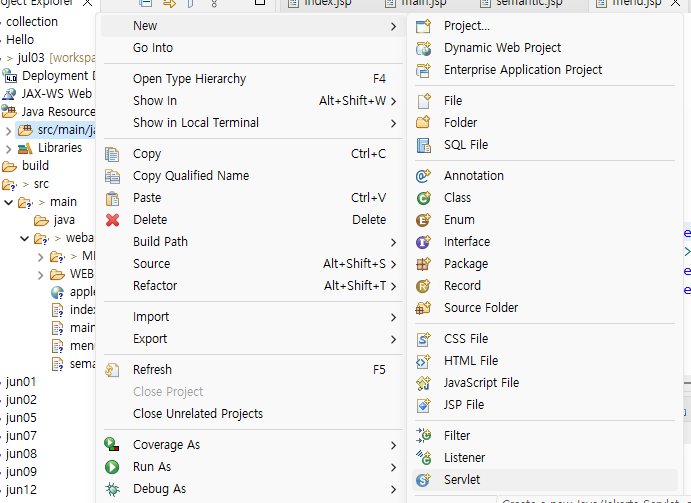Click the red Delete X icon
Viewport: 691px width, 503px height.
point(112,220)
